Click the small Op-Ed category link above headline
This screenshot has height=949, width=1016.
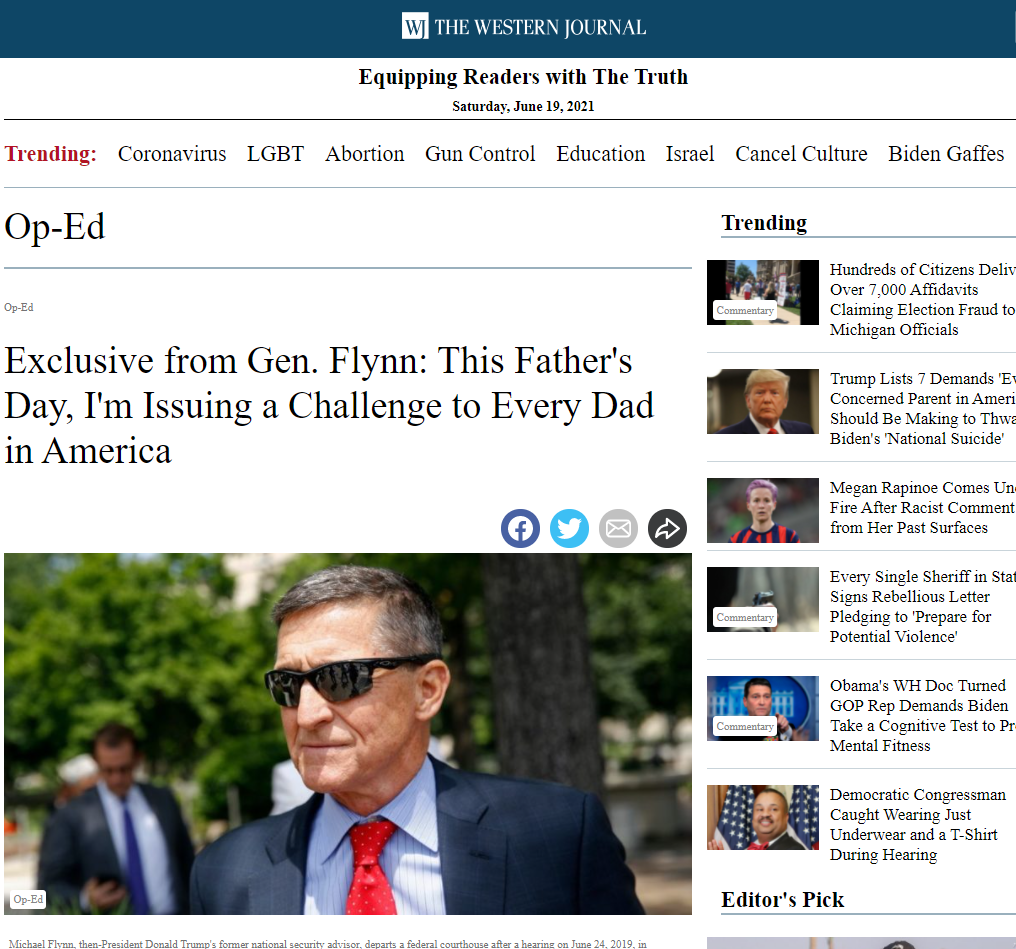pyautogui.click(x=19, y=307)
